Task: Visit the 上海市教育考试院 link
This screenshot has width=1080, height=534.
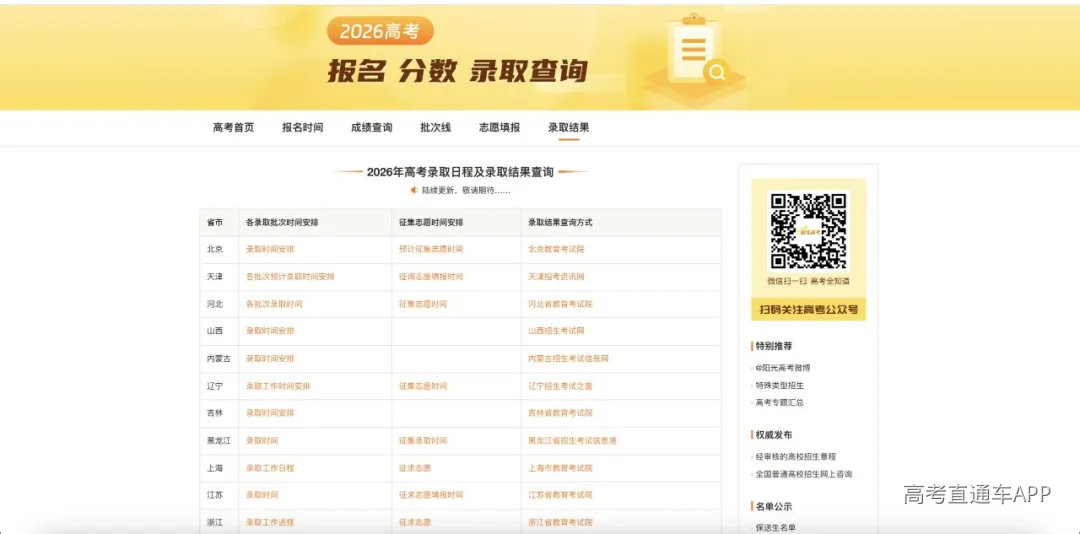Action: pos(560,468)
